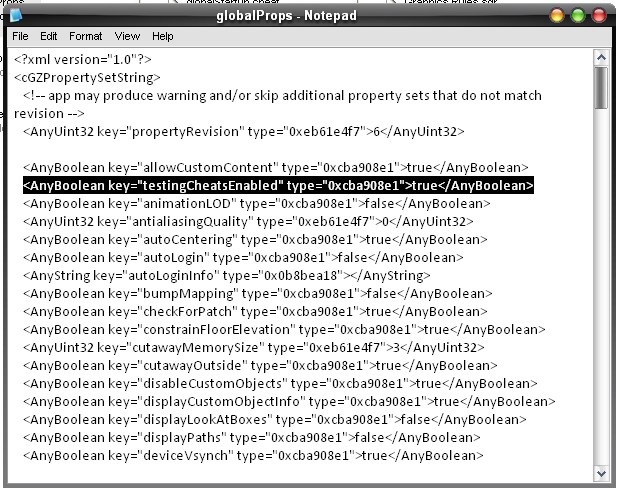Viewport: 618px width, 493px height.
Task: Open the File menu
Action: (x=20, y=36)
